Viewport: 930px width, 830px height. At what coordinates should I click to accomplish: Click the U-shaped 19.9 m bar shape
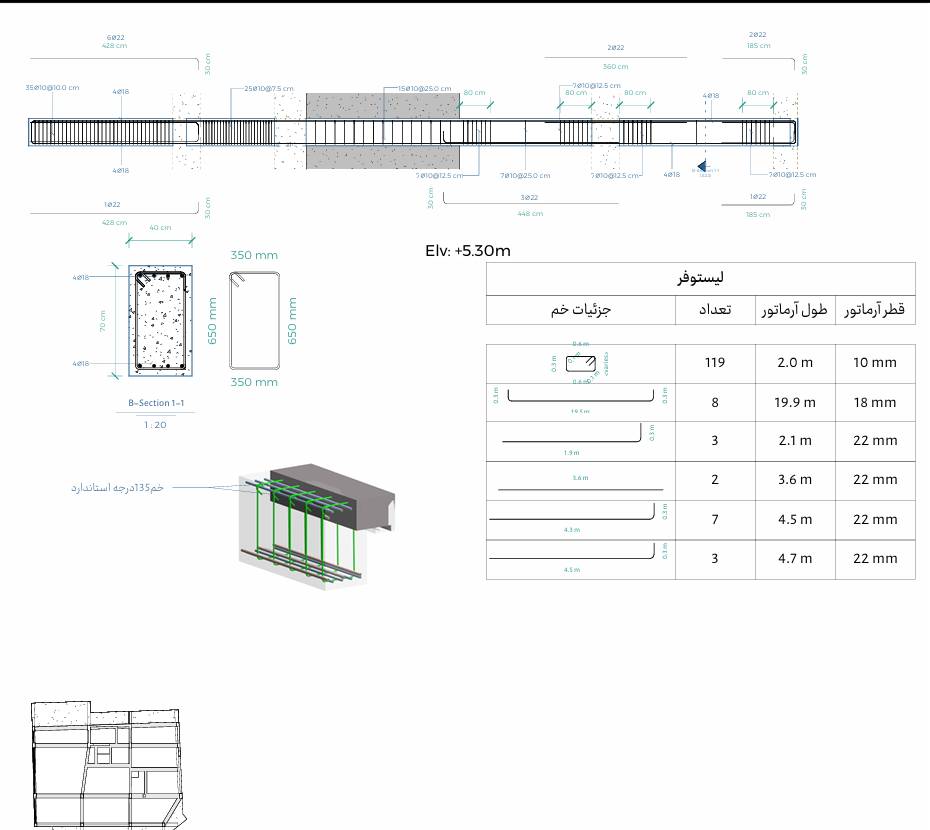pos(580,397)
